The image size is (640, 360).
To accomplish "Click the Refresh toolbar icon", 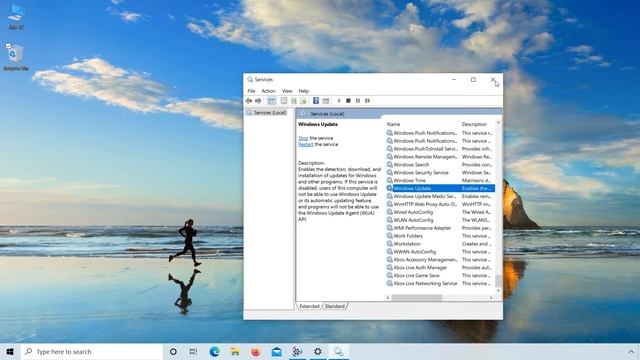I will [x=293, y=101].
